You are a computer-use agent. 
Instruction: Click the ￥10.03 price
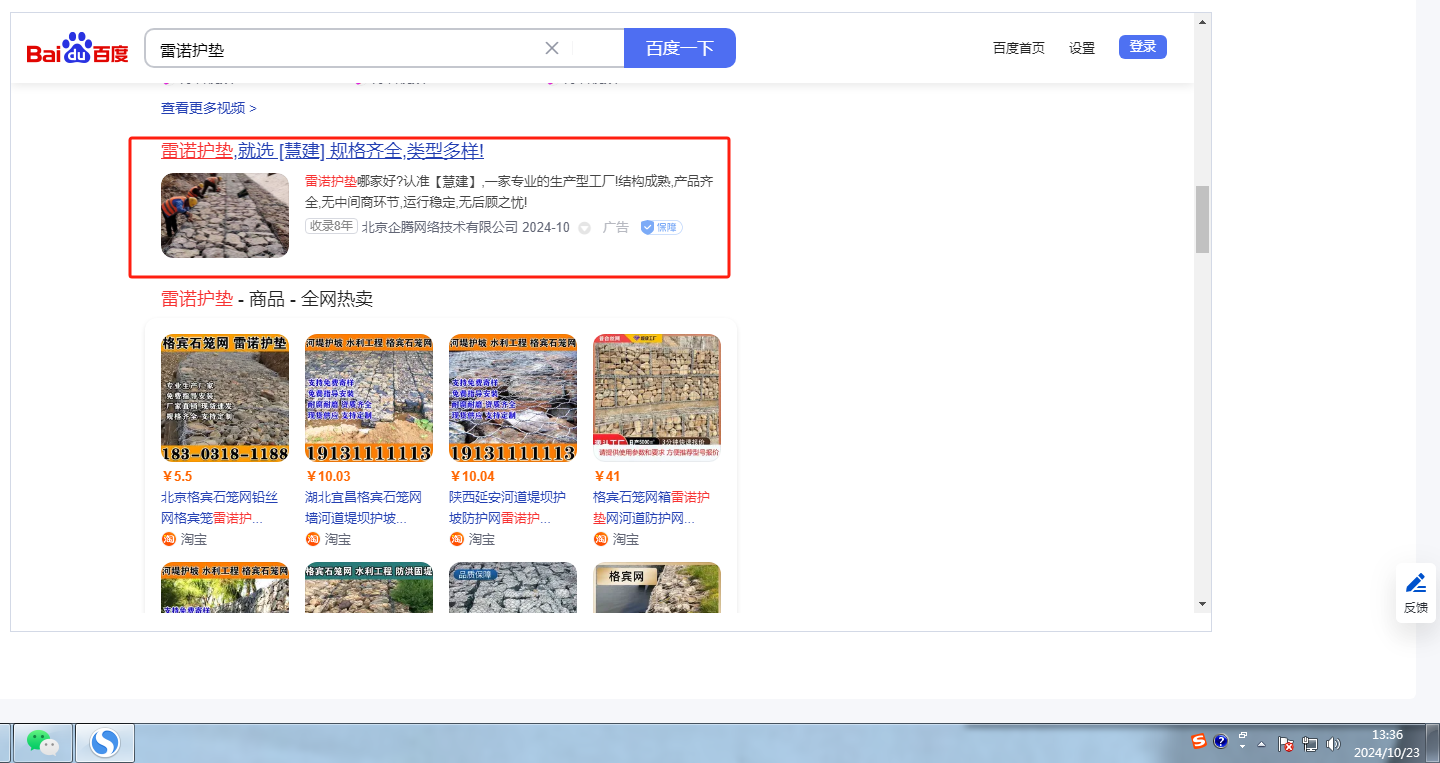pos(328,476)
